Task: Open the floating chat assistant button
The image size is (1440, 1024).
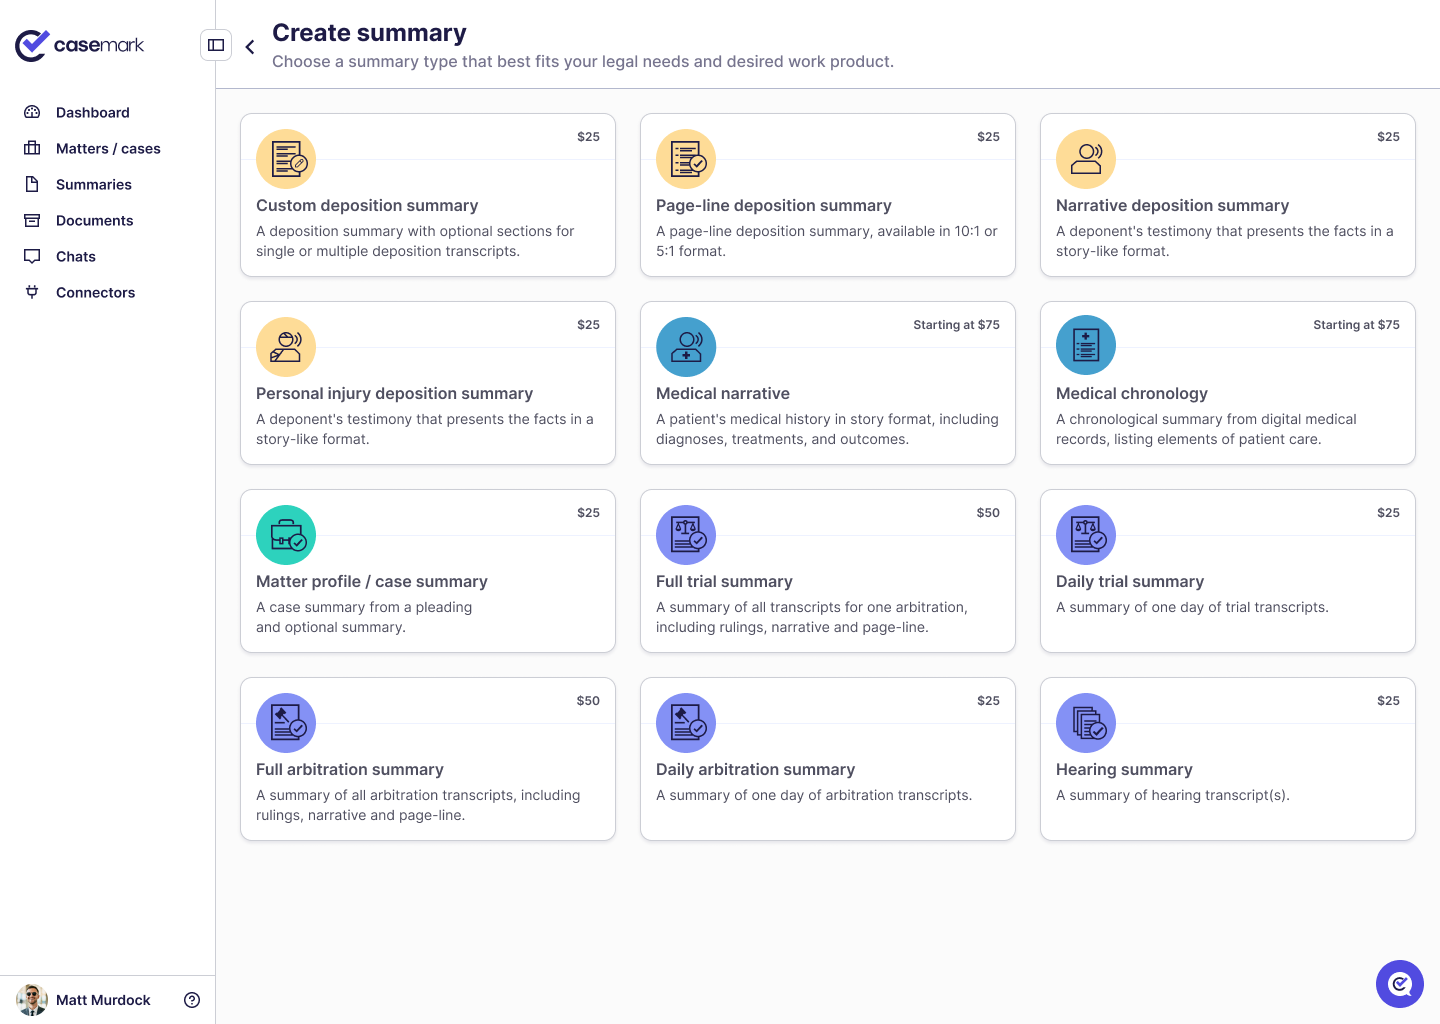Action: coord(1399,984)
